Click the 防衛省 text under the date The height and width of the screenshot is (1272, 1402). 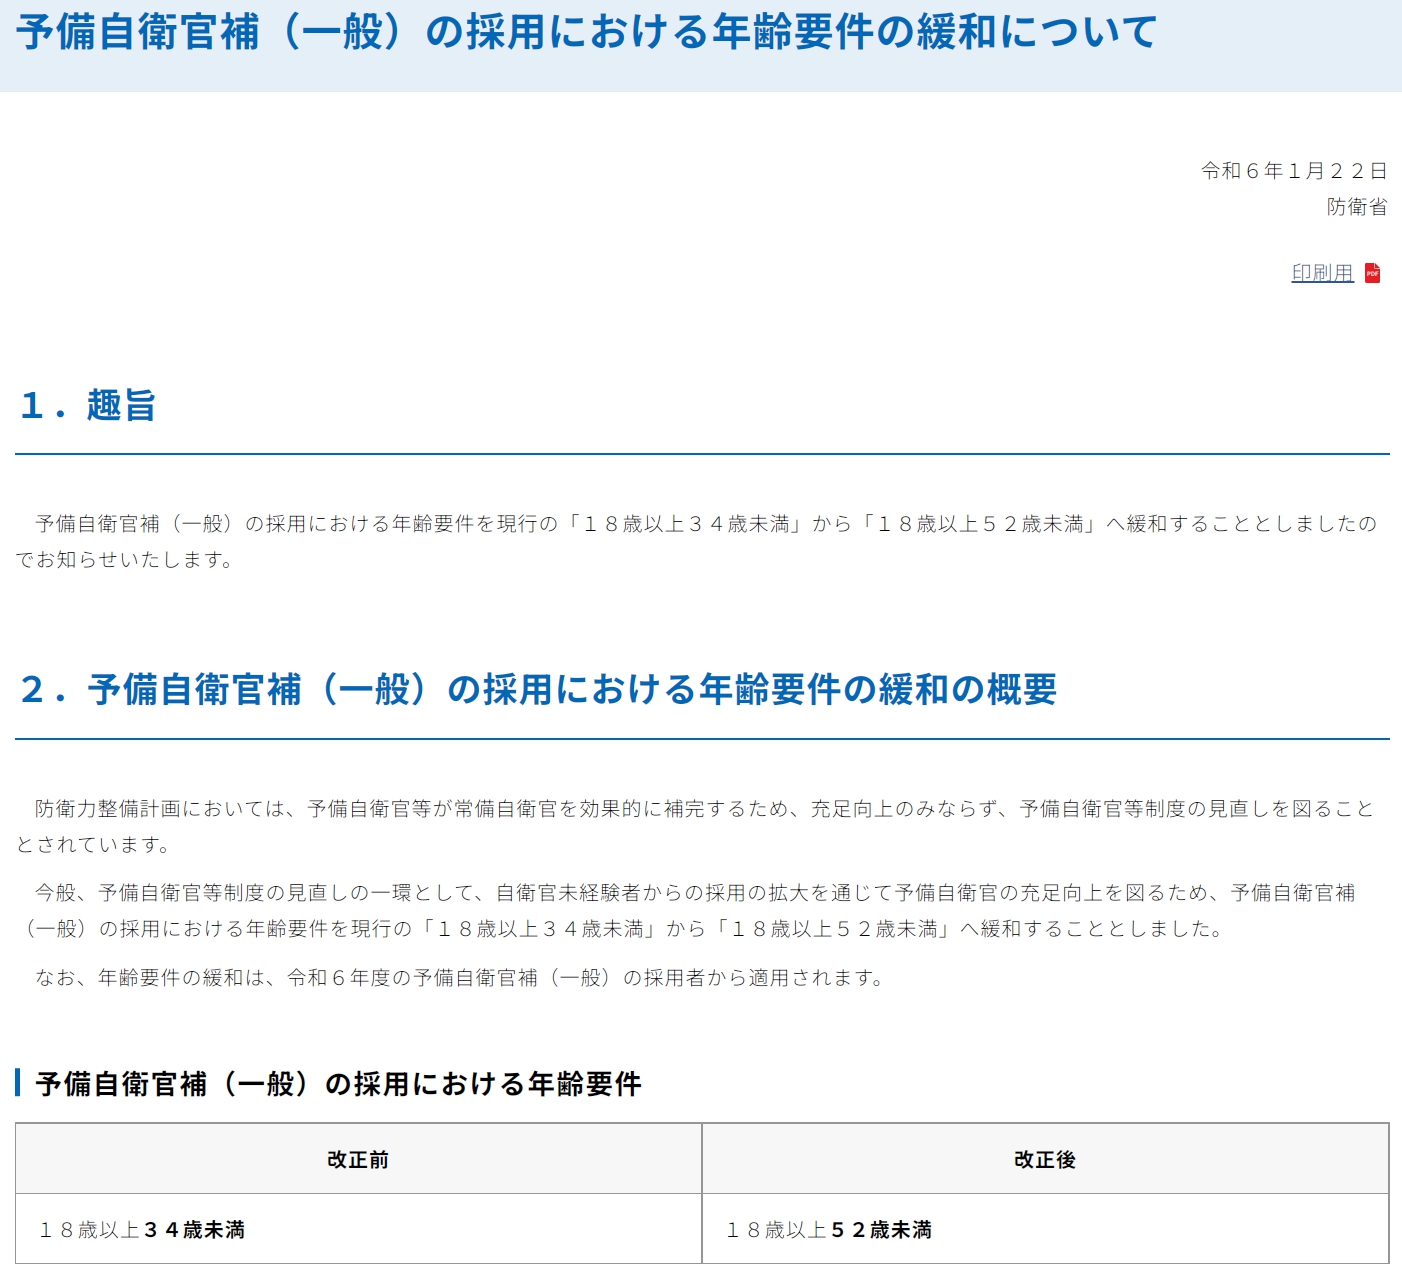(x=1356, y=207)
